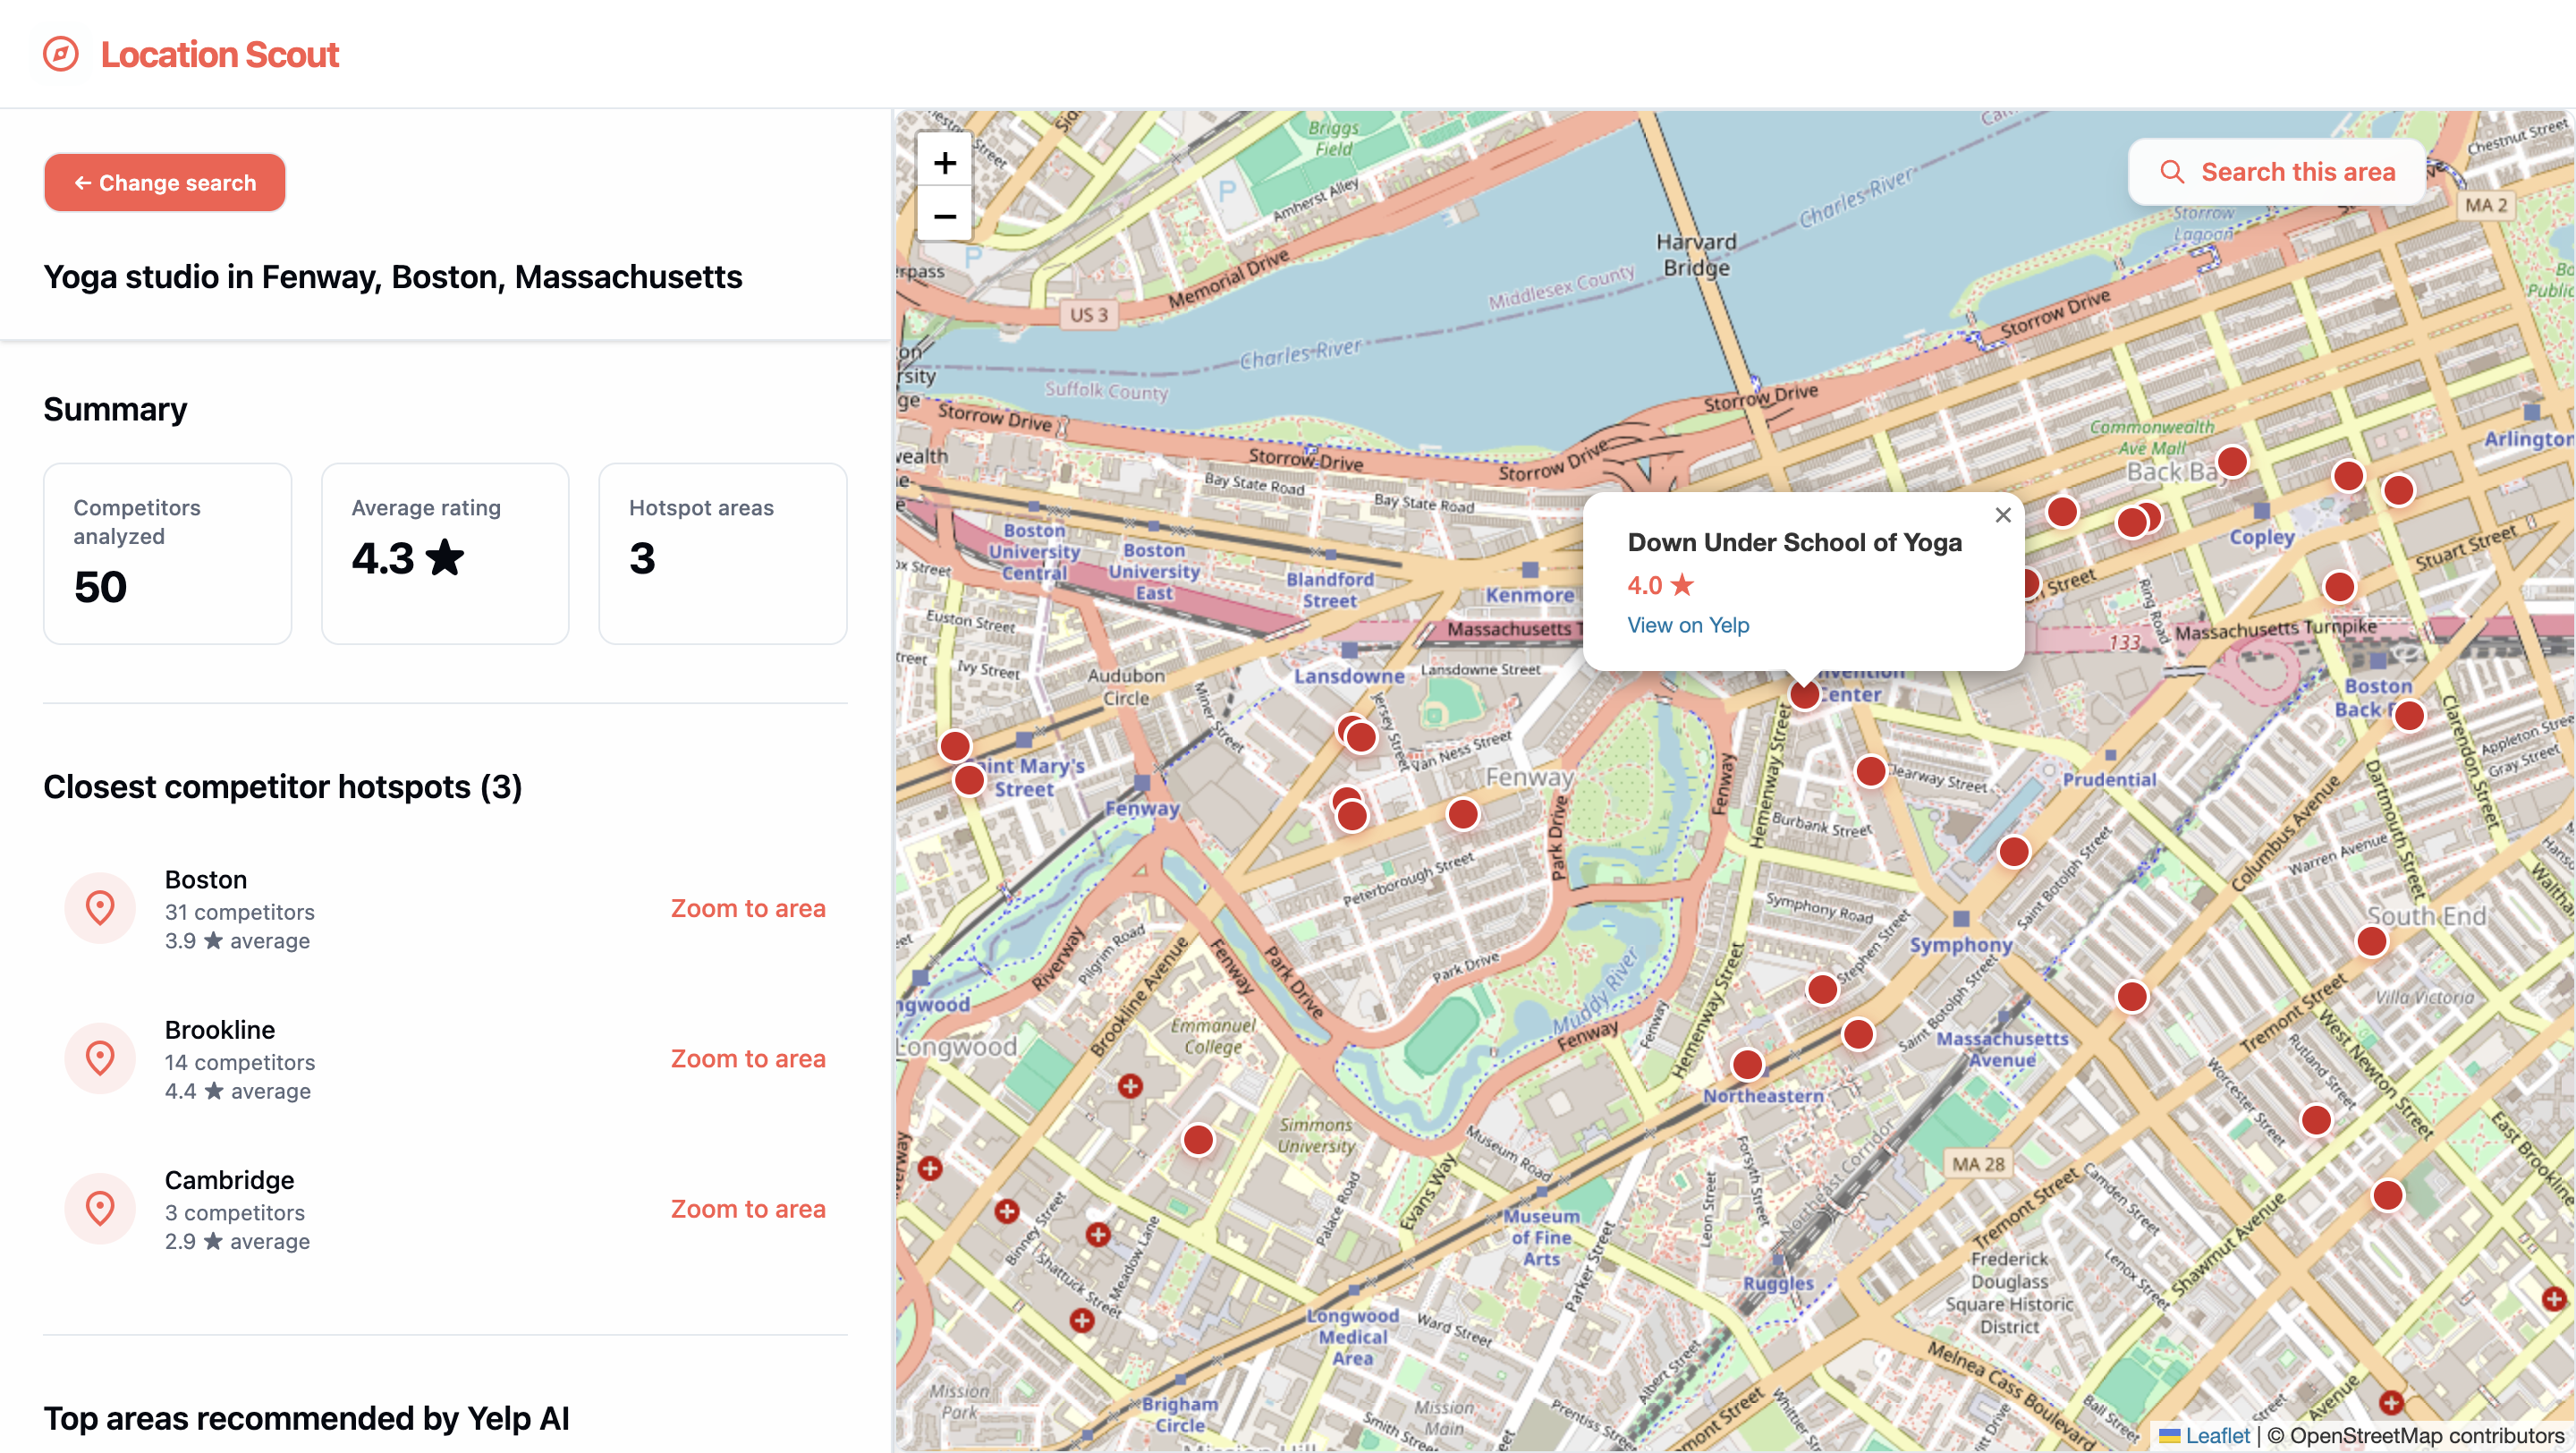Zoom to area for Cambridge
2576x1453 pixels.
[747, 1208]
